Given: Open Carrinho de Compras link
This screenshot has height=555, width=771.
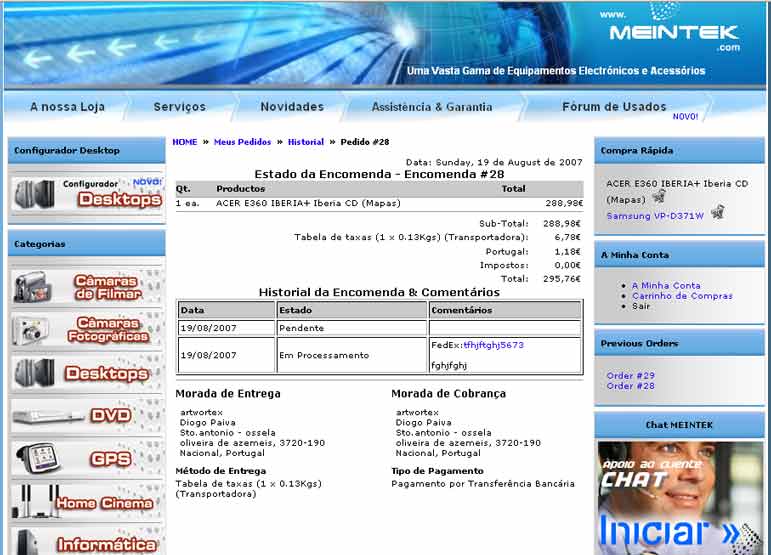Looking at the screenshot, I should pos(682,296).
